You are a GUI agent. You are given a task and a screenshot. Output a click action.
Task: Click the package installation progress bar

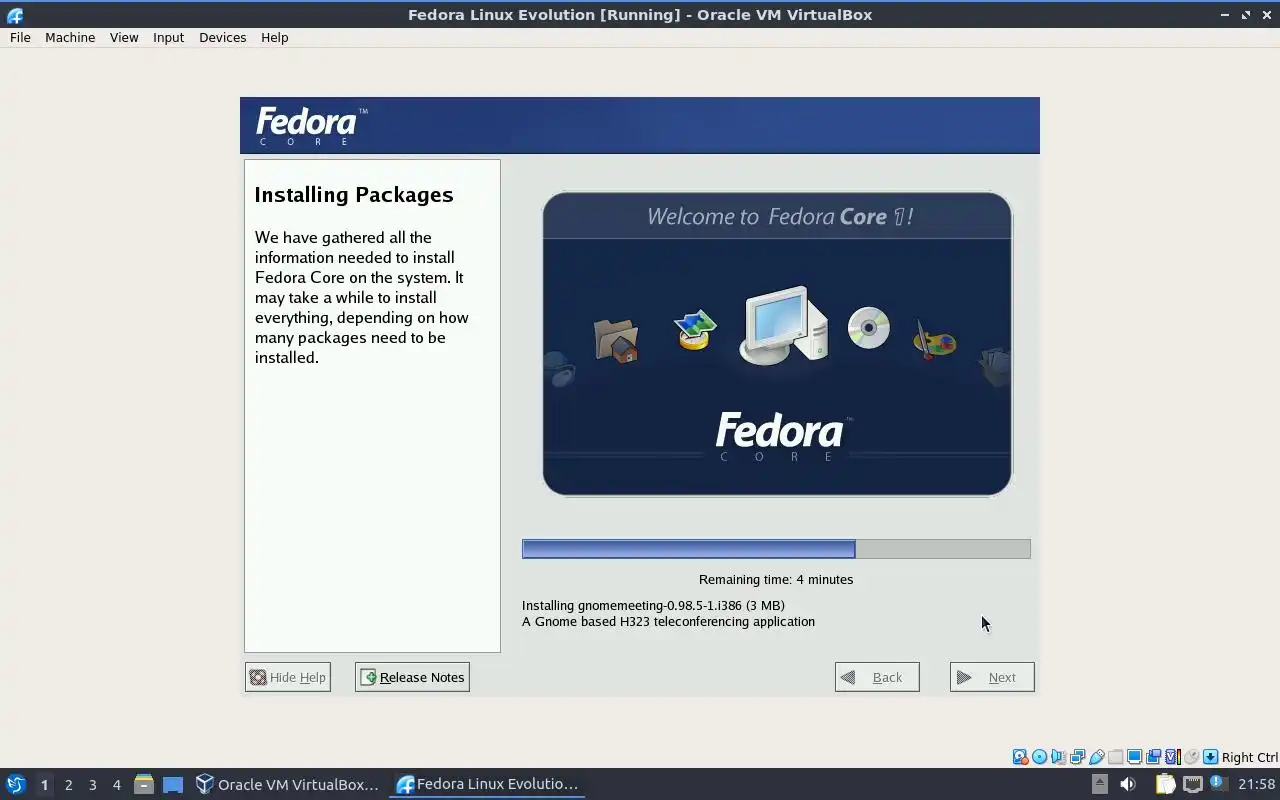[x=776, y=548]
